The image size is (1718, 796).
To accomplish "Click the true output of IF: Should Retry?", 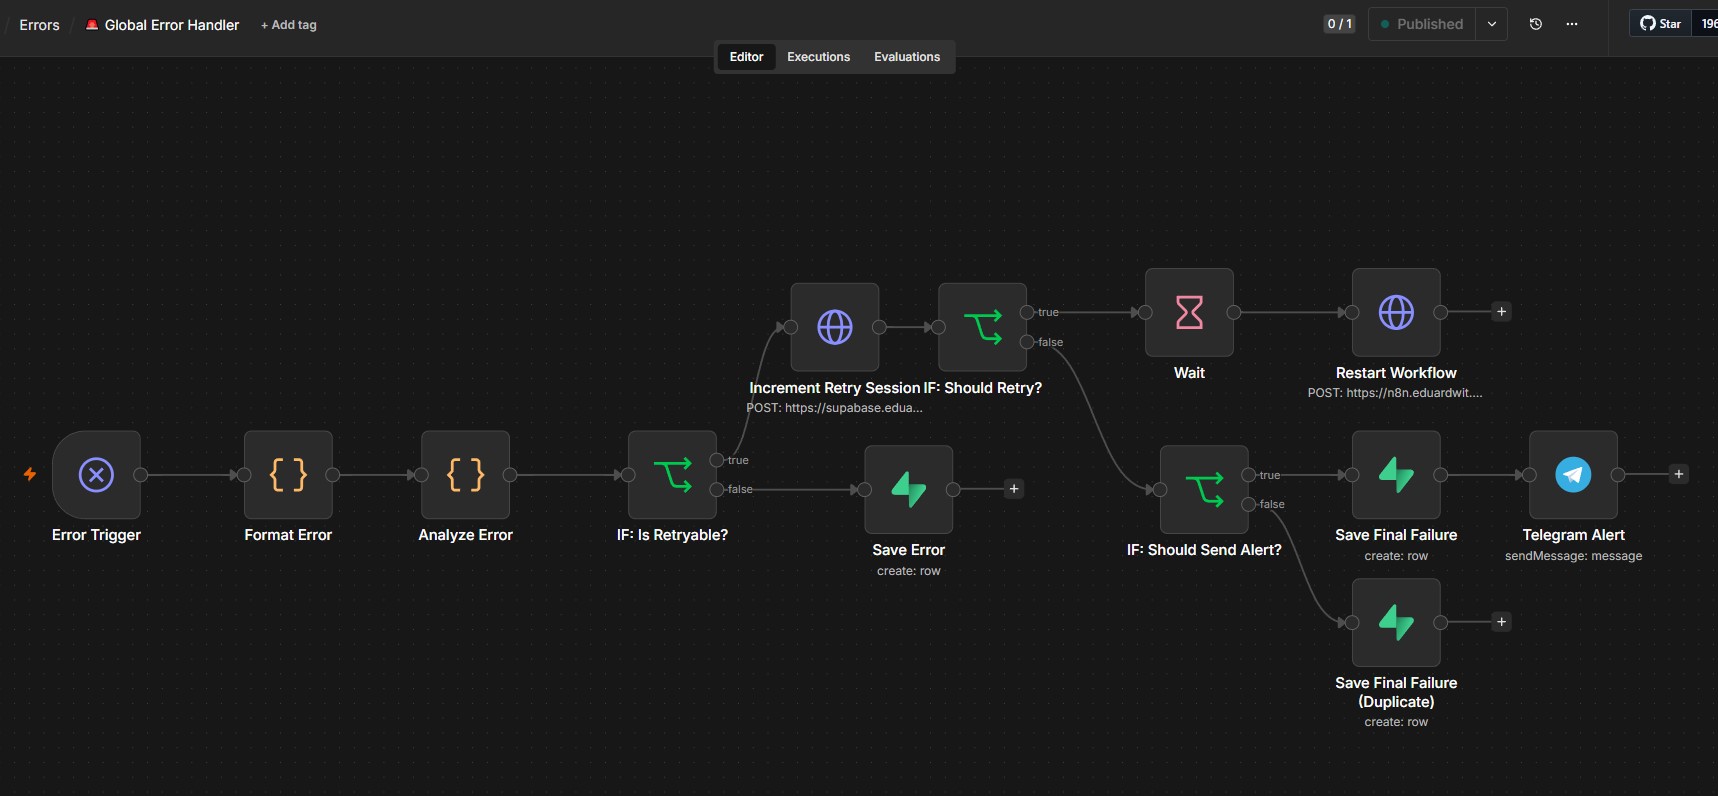I will tap(1027, 312).
